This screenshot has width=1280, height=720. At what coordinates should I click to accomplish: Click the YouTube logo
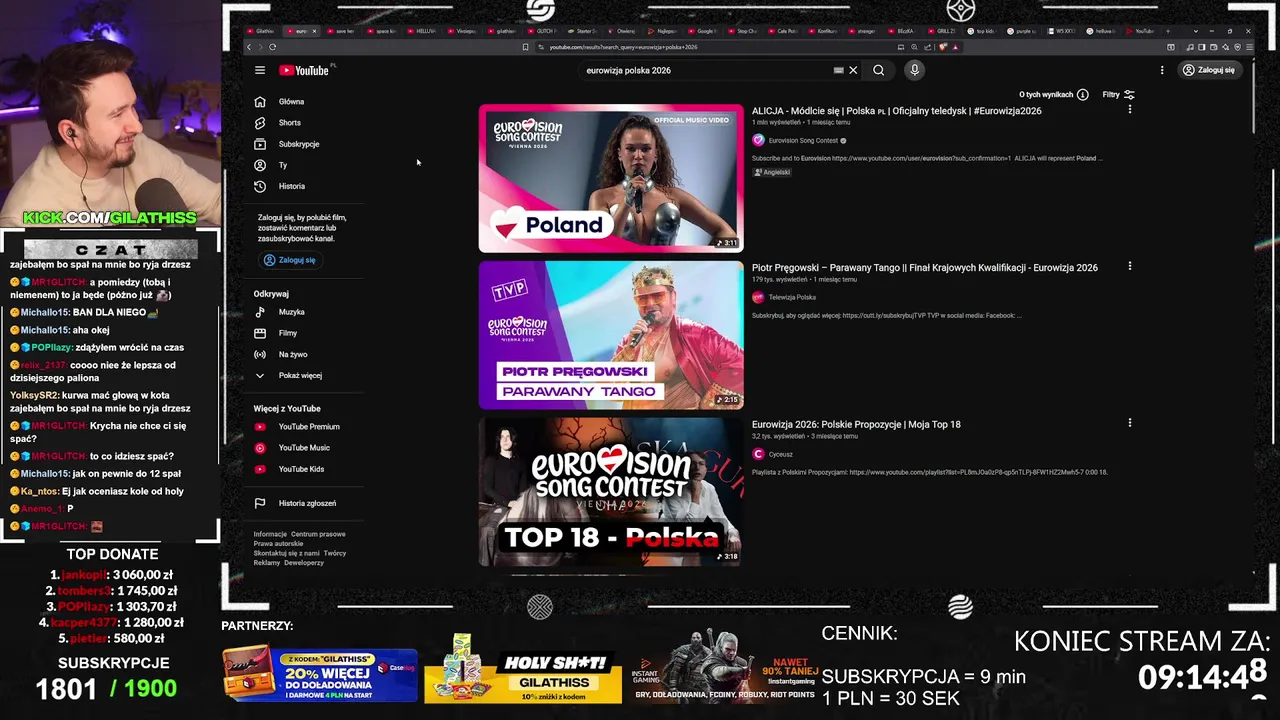304,70
